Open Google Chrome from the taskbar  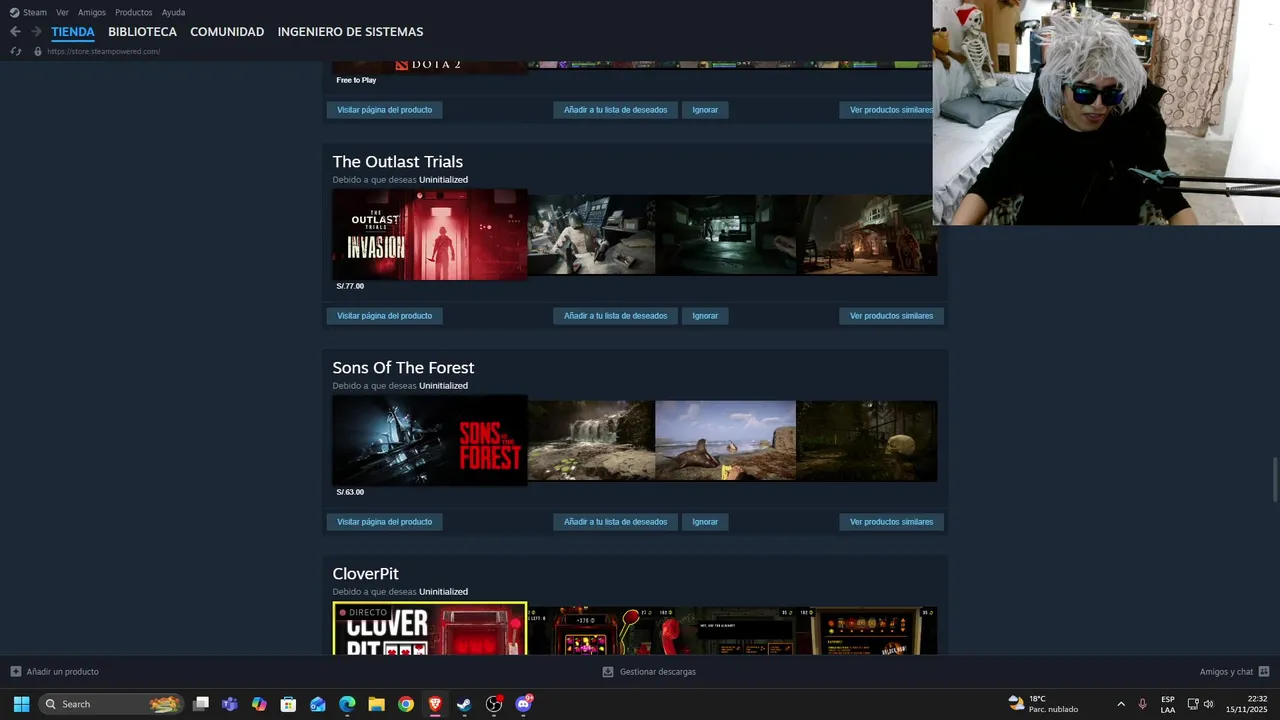click(405, 704)
